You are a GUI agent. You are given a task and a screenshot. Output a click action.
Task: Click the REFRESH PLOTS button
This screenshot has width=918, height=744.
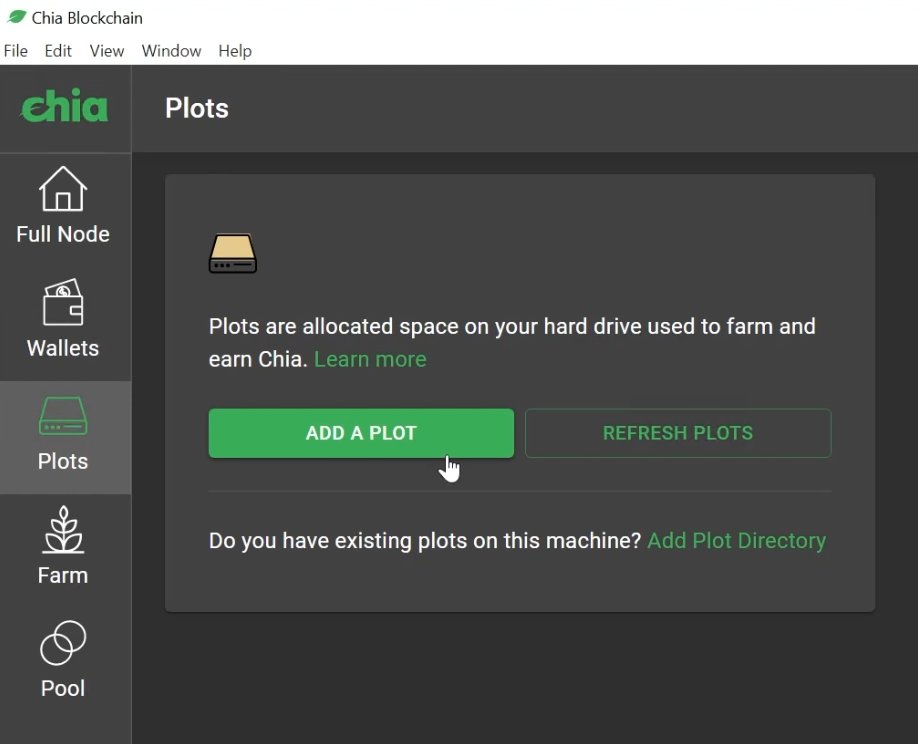pyautogui.click(x=678, y=433)
